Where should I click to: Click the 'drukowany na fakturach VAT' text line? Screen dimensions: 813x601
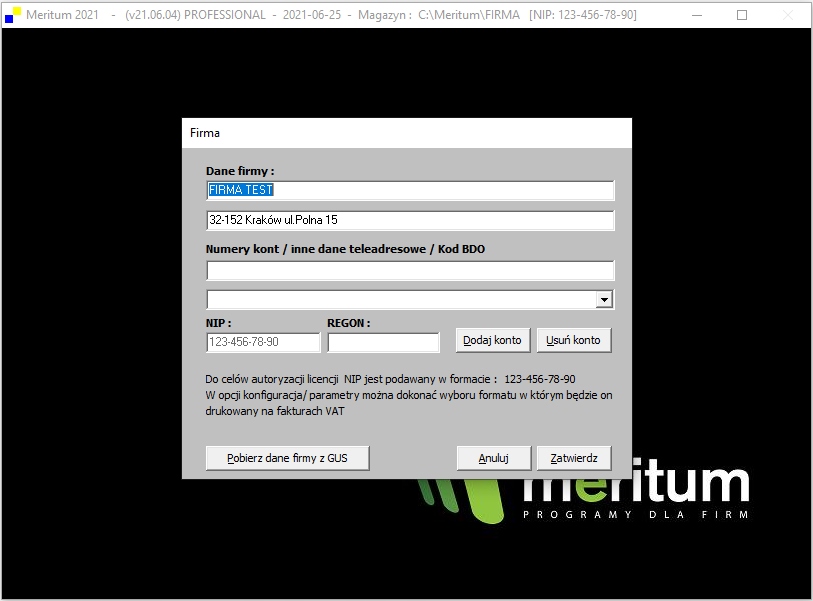coord(275,411)
